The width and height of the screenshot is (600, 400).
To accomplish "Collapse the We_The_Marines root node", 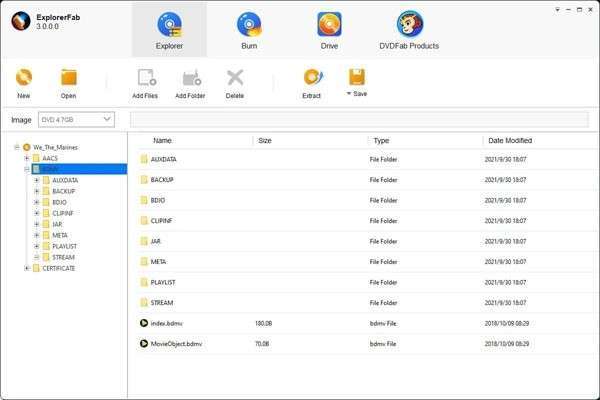I will coord(17,147).
